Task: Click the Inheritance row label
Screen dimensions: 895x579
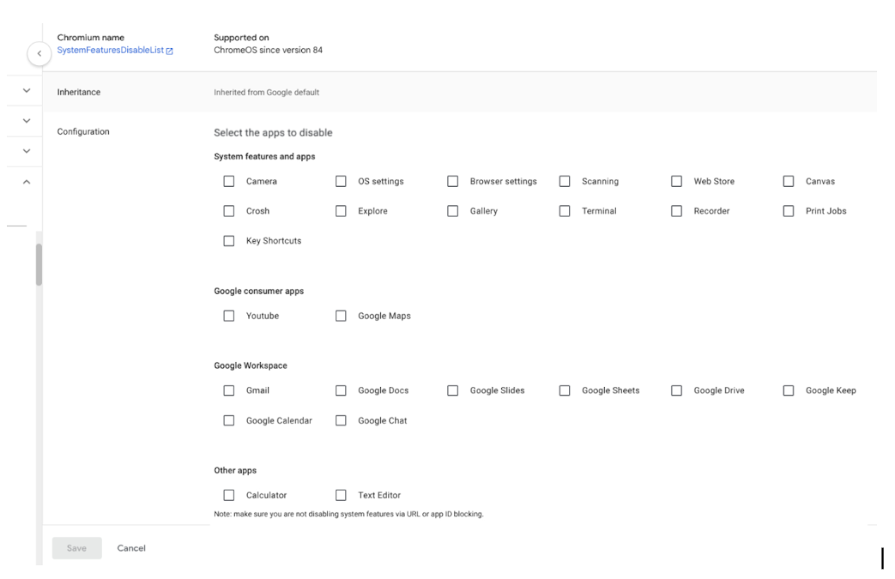Action: (x=79, y=92)
